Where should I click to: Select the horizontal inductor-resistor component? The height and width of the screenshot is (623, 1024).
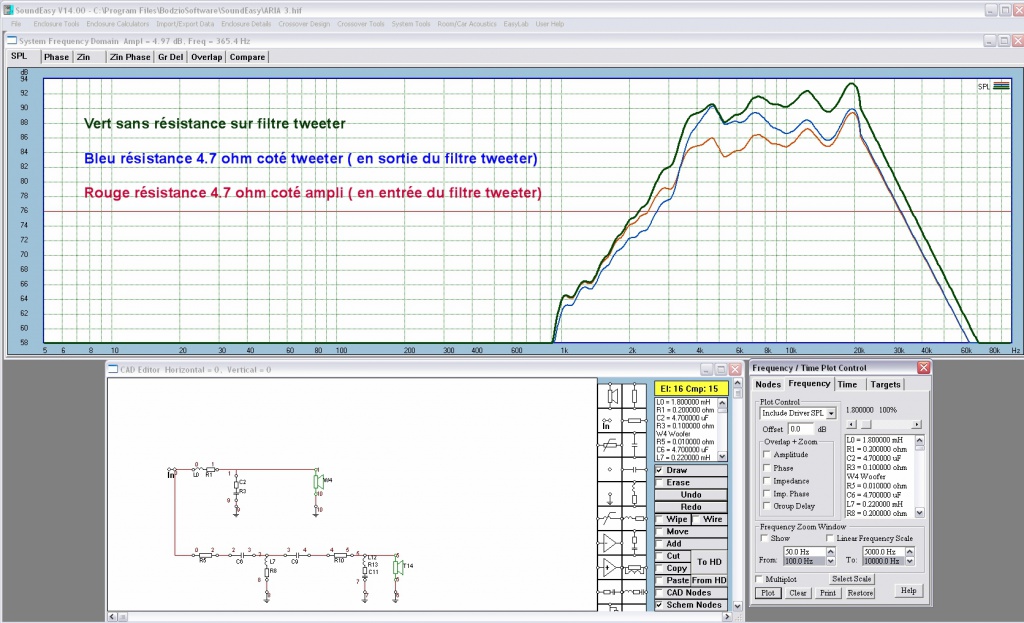[634, 518]
